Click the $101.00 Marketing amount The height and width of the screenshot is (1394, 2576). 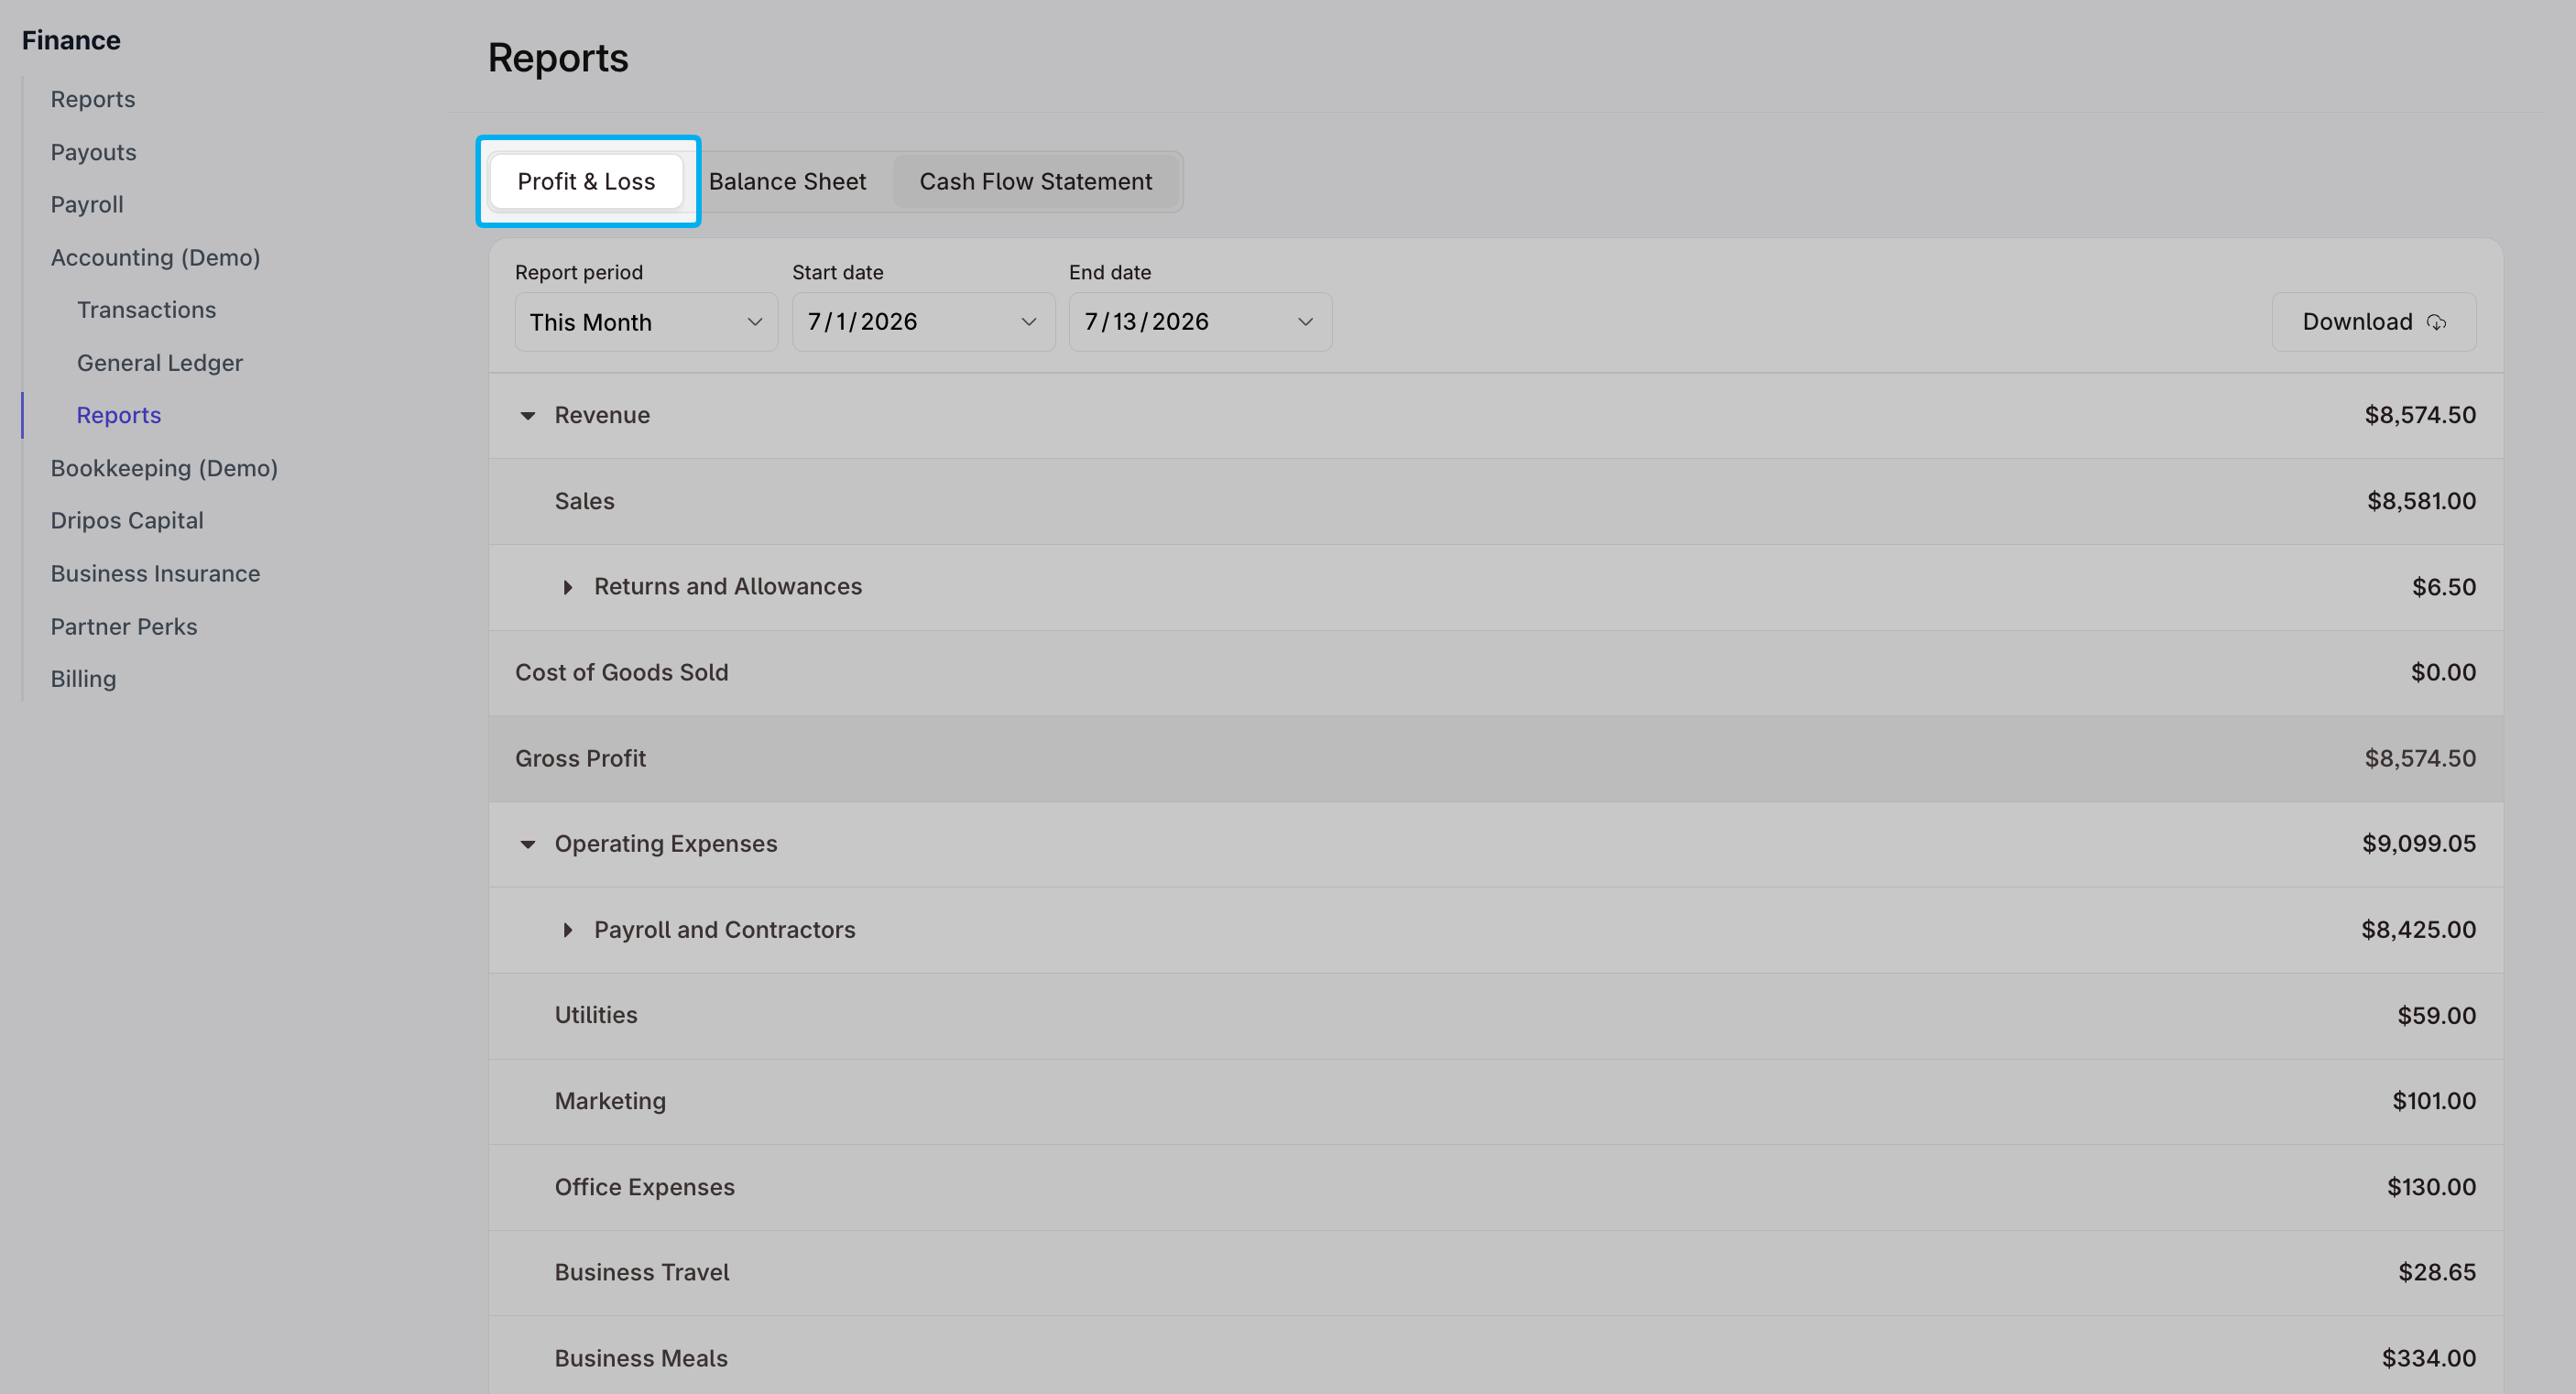pyautogui.click(x=2434, y=1101)
